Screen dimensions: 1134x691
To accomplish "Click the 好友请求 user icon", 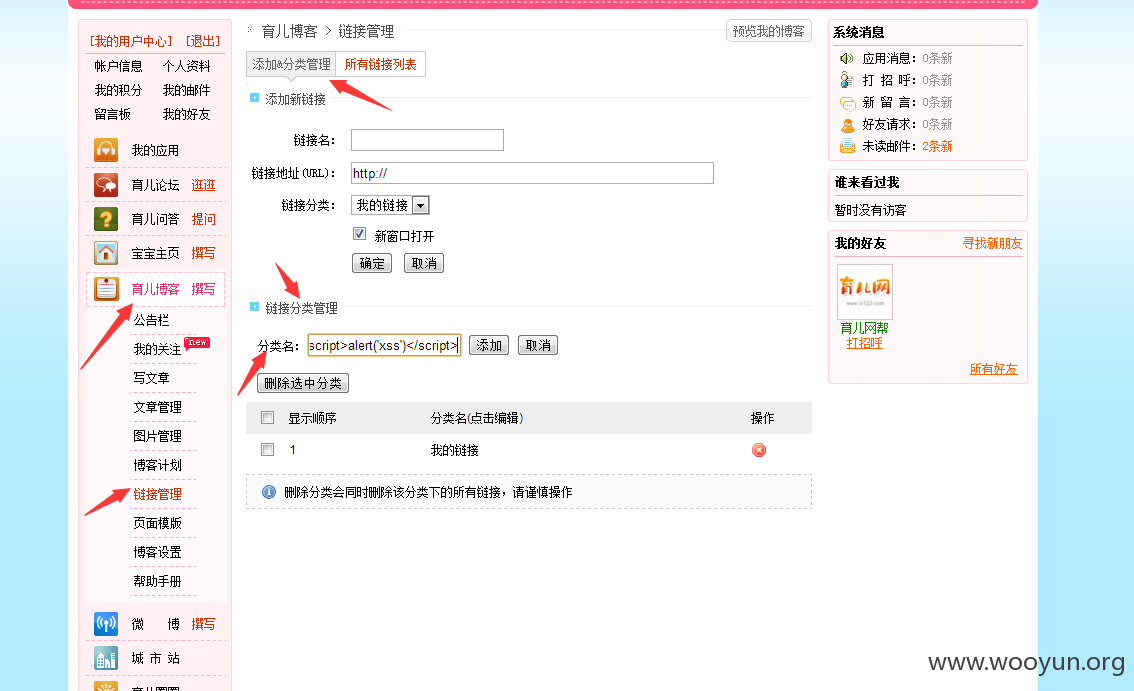I will tap(847, 125).
